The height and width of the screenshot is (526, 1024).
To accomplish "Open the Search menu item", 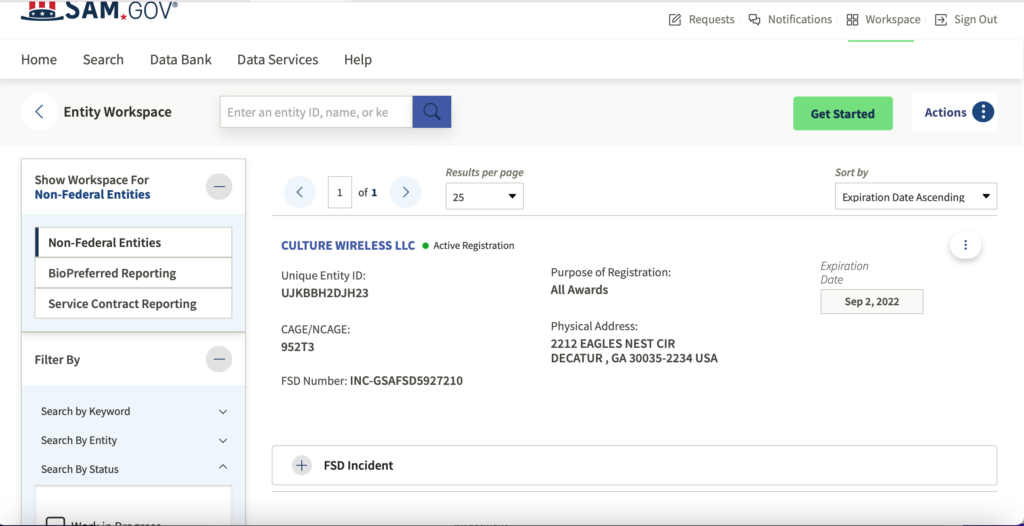I will click(x=103, y=59).
